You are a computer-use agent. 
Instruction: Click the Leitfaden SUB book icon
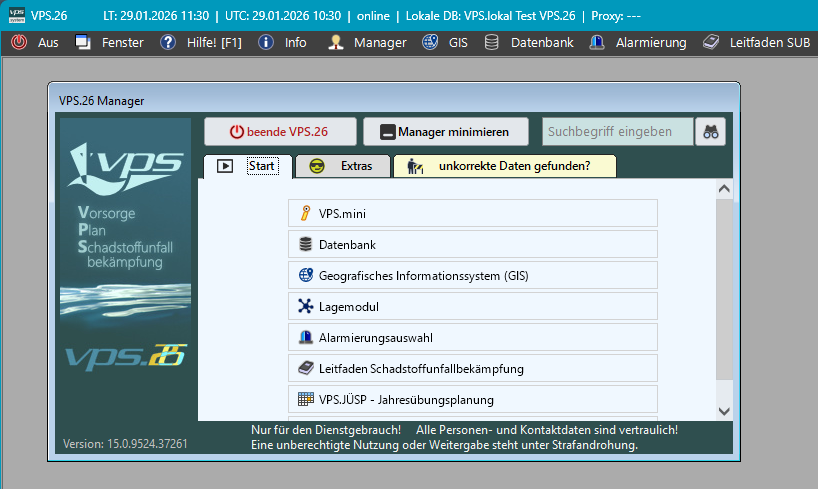click(x=711, y=43)
